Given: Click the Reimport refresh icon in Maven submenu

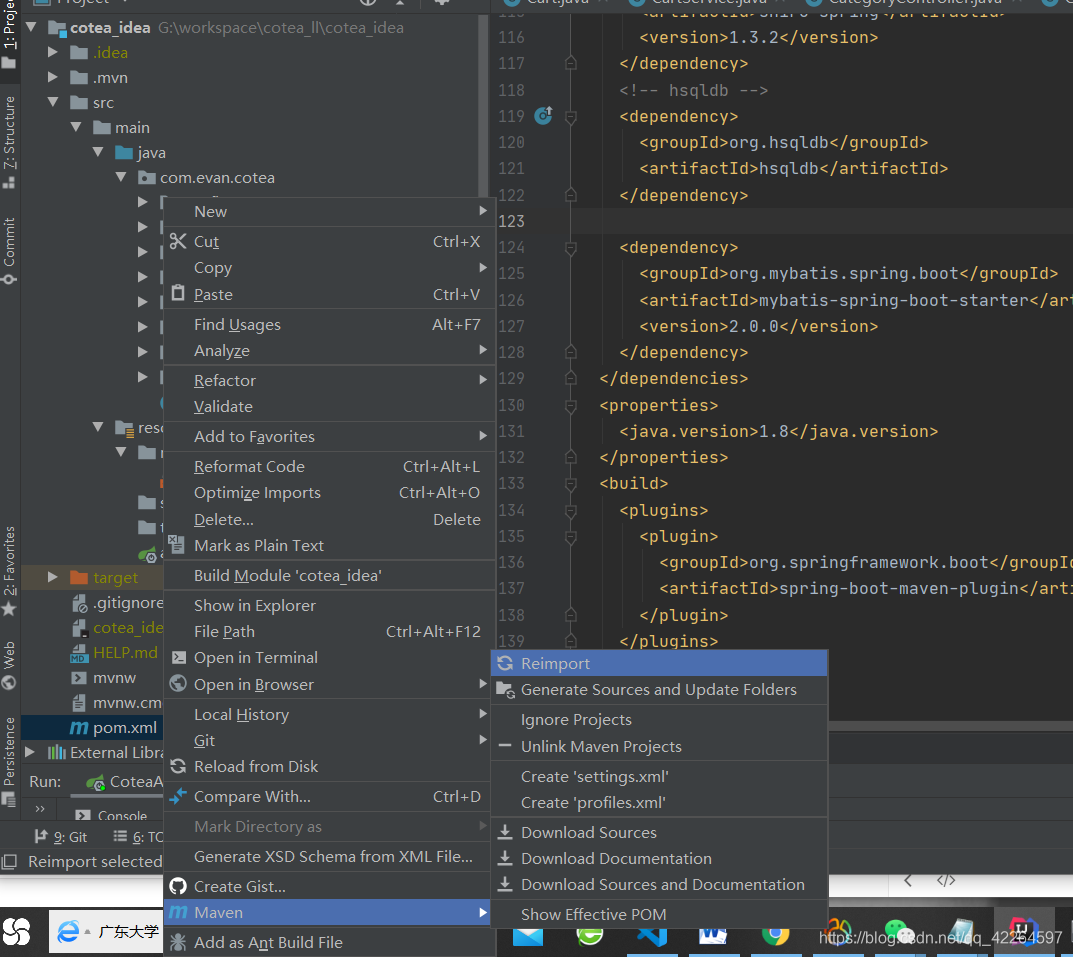Looking at the screenshot, I should [x=505, y=664].
